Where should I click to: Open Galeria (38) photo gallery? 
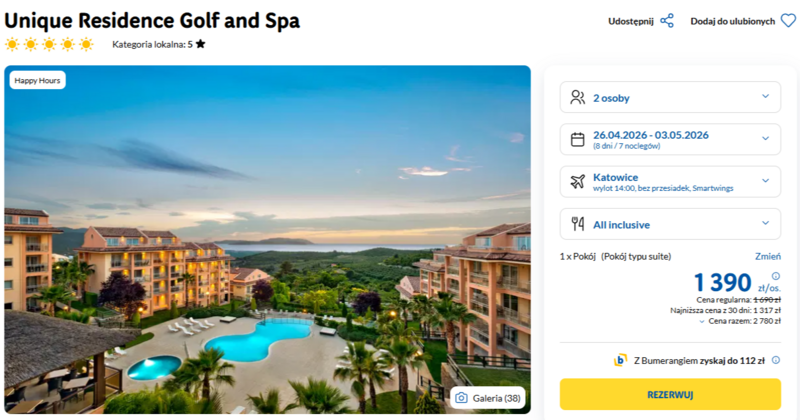(x=488, y=398)
